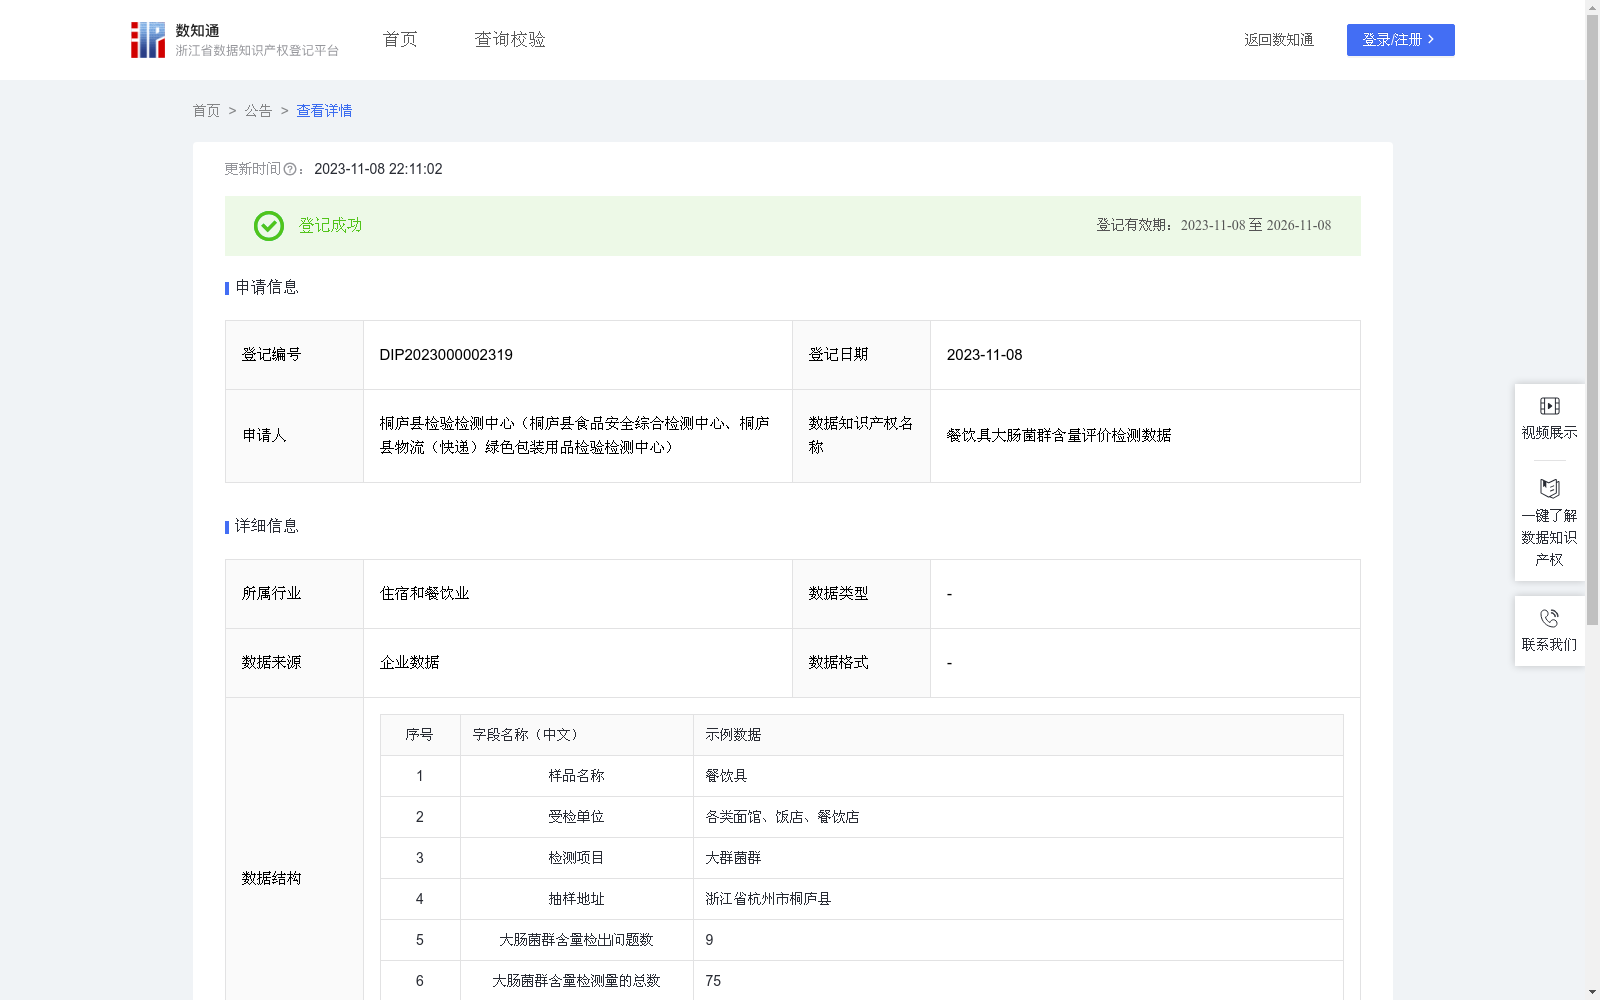1600x1000 pixels.
Task: Click the scrollbar down arrow
Action: tap(1592, 992)
